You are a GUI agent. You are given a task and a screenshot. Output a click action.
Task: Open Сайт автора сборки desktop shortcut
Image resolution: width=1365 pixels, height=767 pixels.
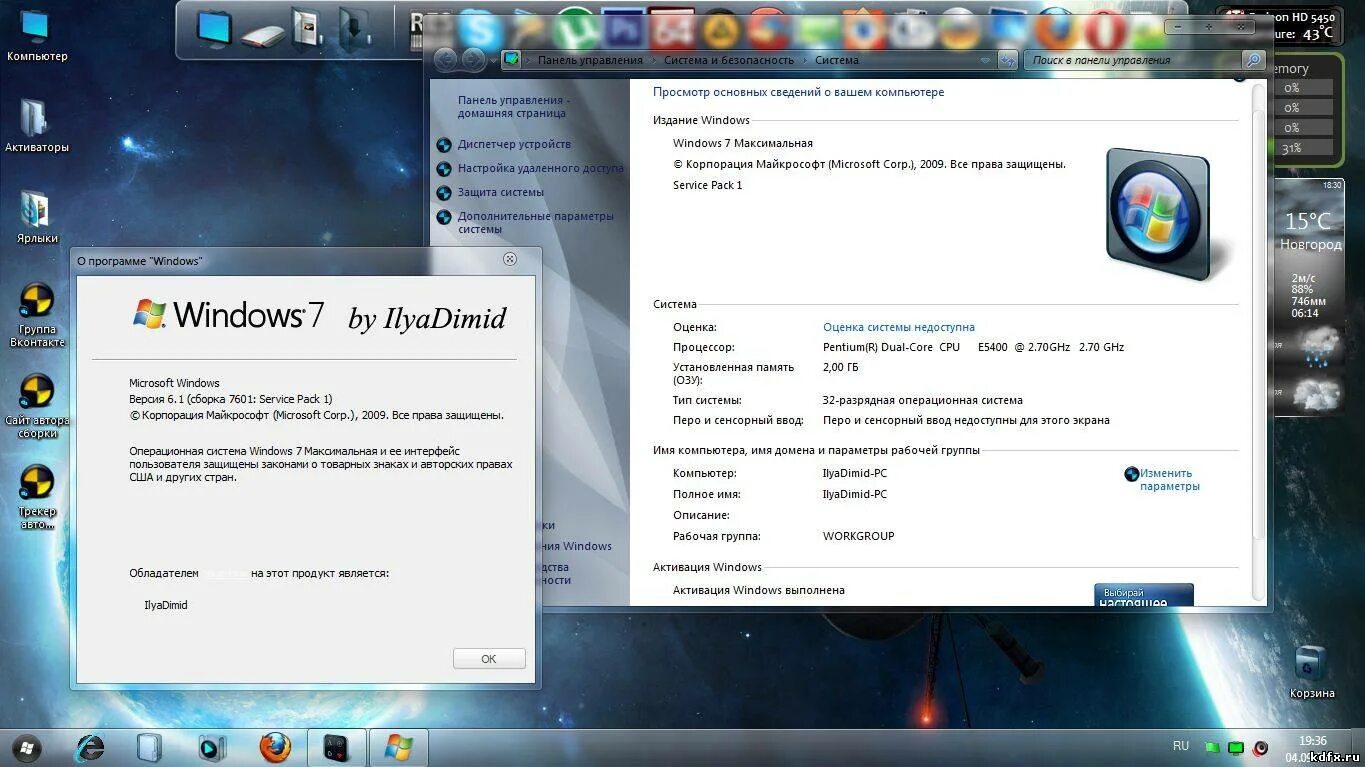tap(37, 407)
